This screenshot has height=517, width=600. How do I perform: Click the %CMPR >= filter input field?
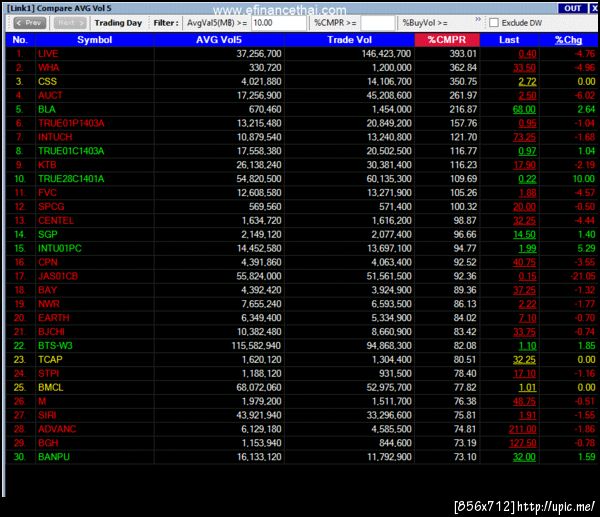tap(377, 23)
